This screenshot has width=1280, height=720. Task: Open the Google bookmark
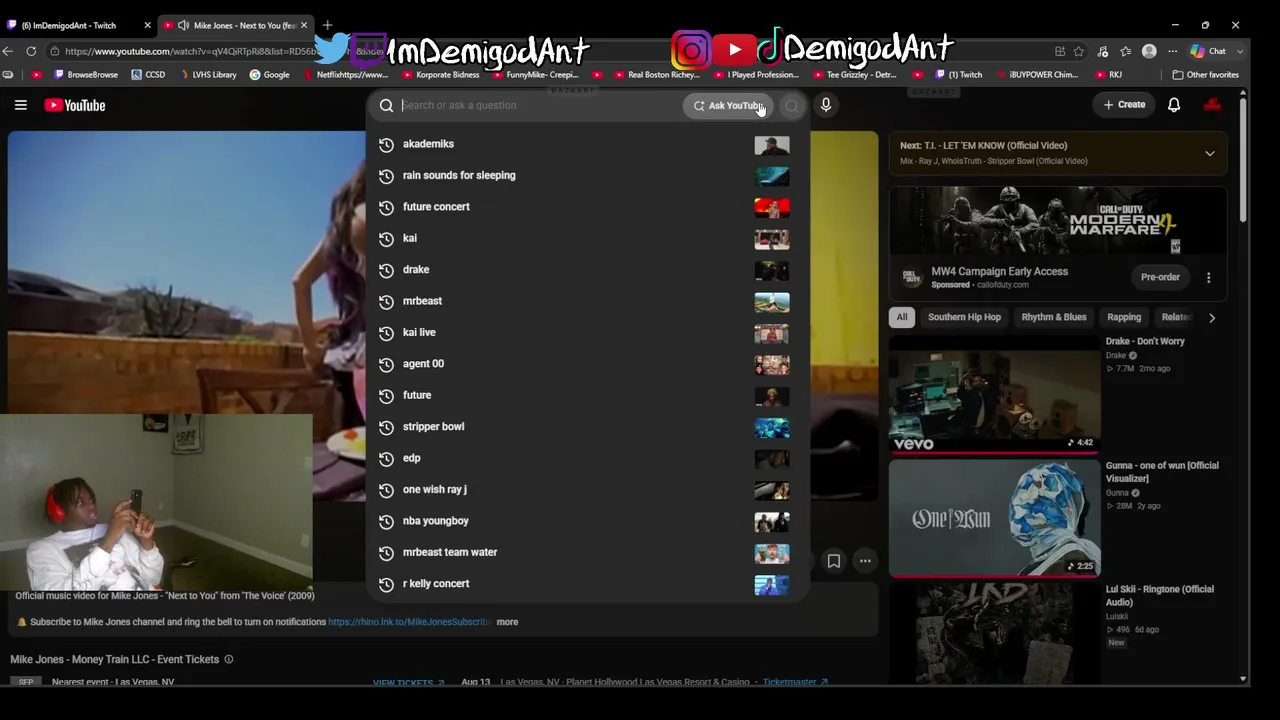pyautogui.click(x=269, y=75)
